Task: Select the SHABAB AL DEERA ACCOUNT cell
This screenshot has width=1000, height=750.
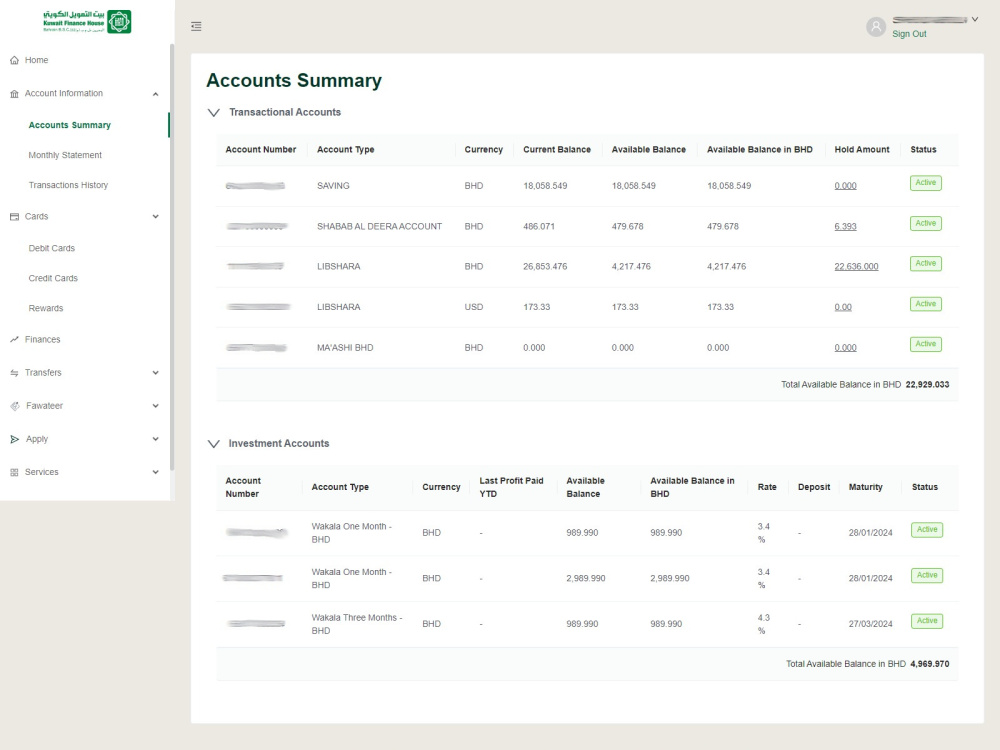Action: (379, 226)
